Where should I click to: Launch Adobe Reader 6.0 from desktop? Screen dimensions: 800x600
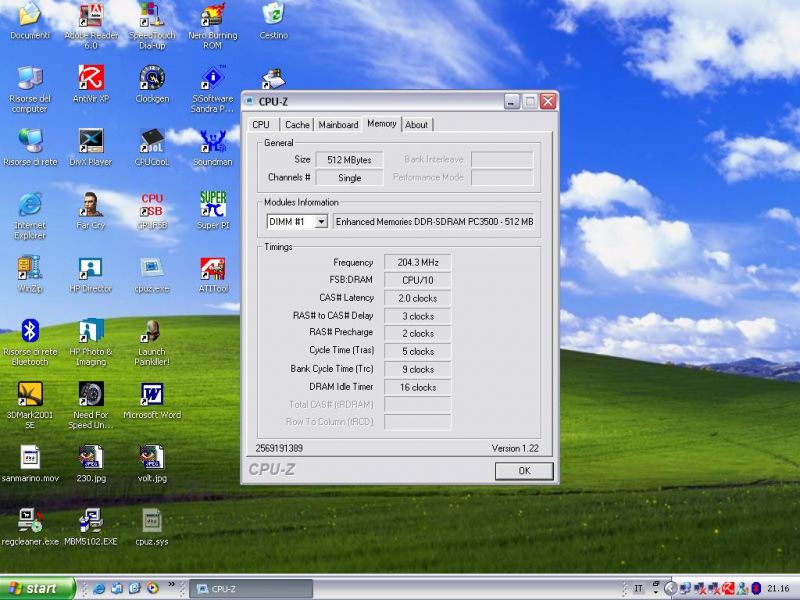pos(91,26)
